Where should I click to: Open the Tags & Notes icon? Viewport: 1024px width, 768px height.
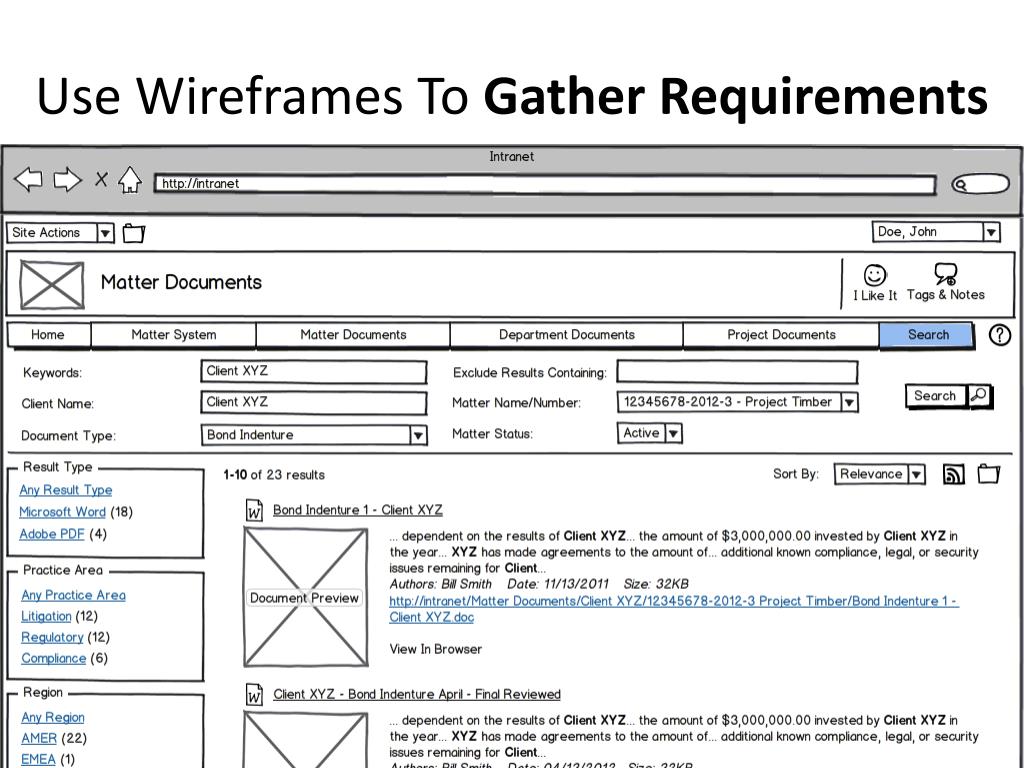pyautogui.click(x=946, y=274)
